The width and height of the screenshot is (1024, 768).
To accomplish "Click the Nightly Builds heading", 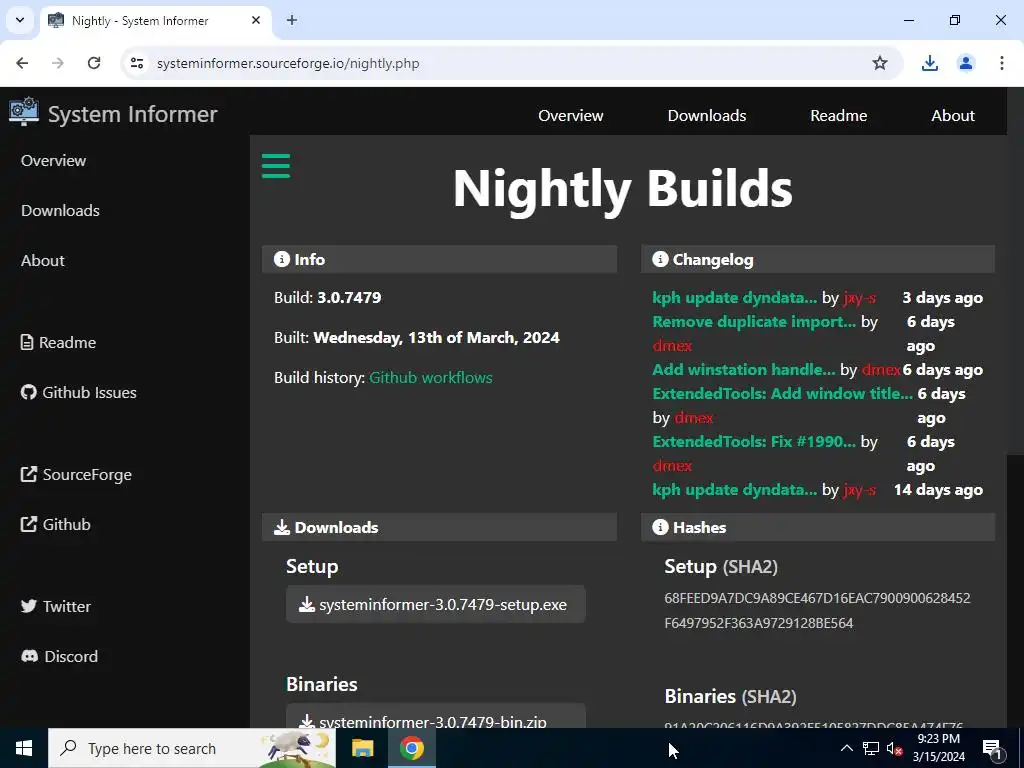I will coord(622,189).
